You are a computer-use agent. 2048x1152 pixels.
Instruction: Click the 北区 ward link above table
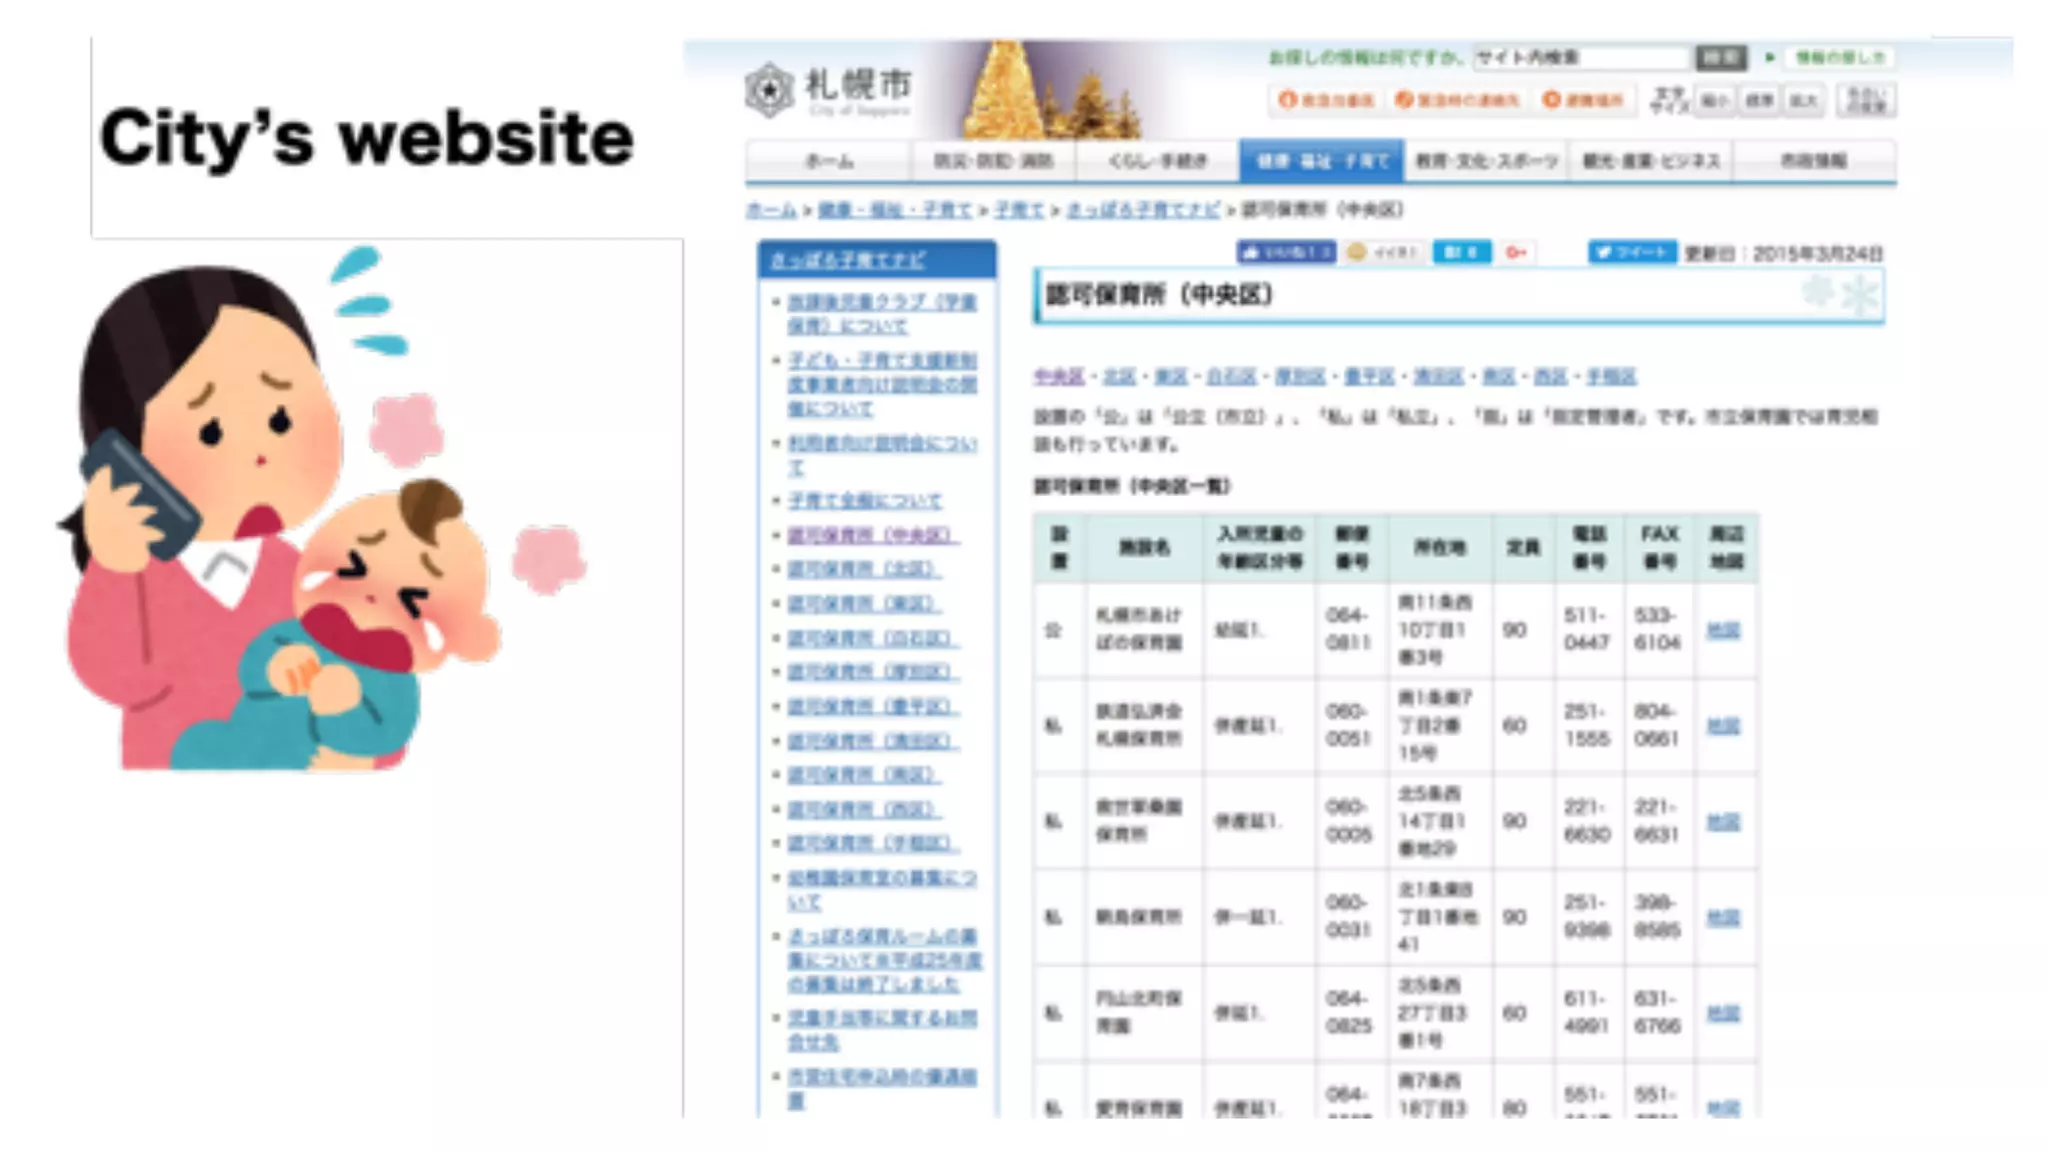(1119, 376)
